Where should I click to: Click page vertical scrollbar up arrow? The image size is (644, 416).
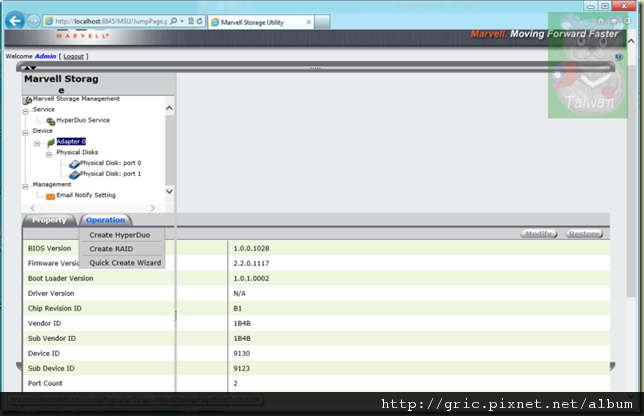[x=631, y=41]
